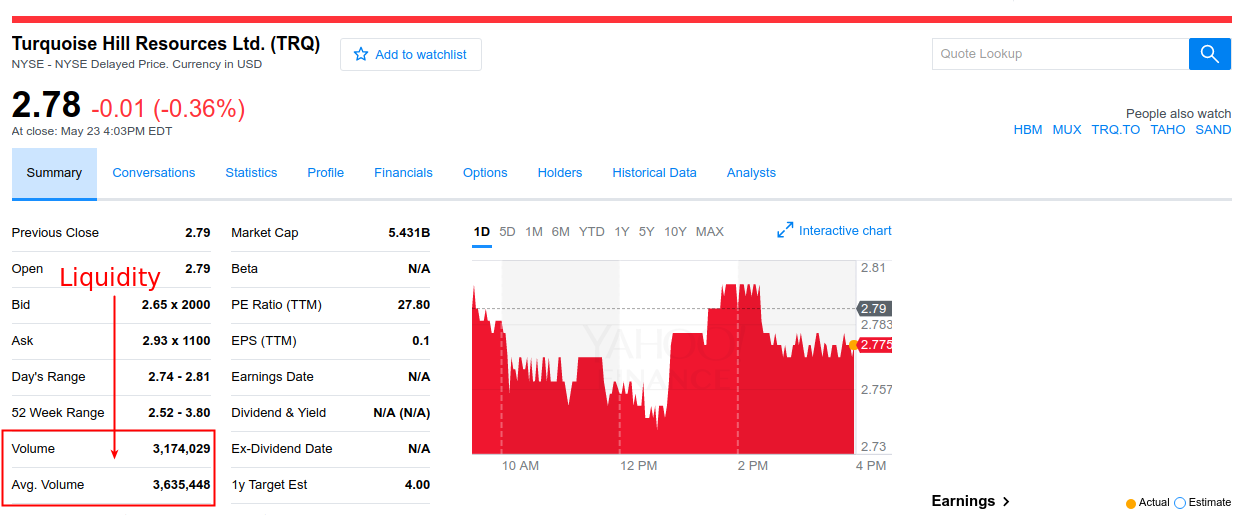Select the 1D chart range

tap(482, 232)
